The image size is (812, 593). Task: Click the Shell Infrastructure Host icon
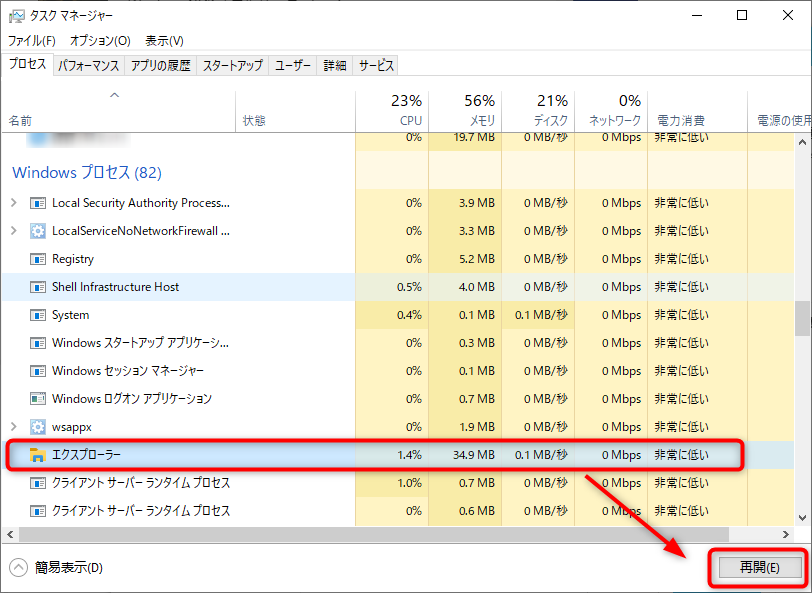(38, 287)
